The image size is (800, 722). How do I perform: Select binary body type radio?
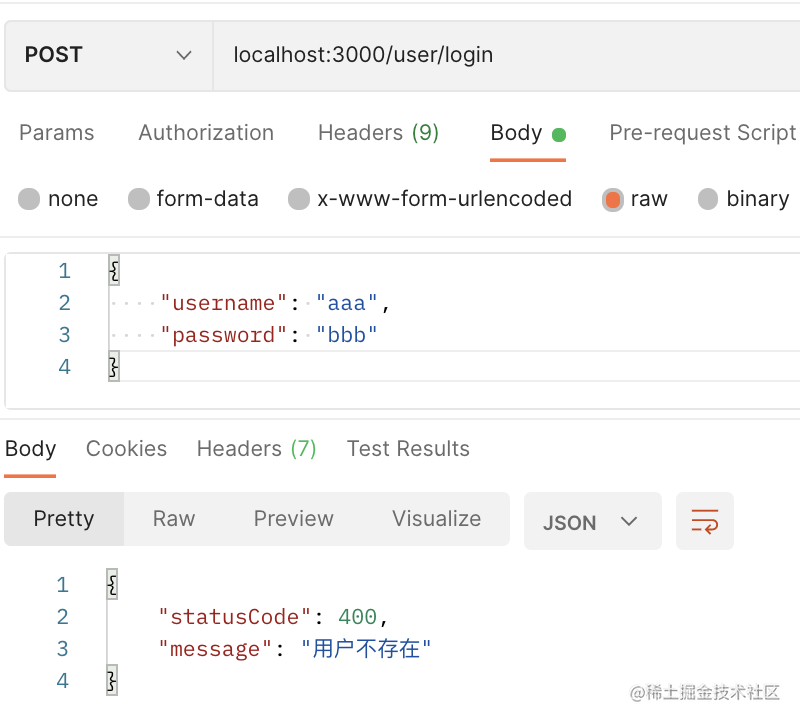pos(708,199)
